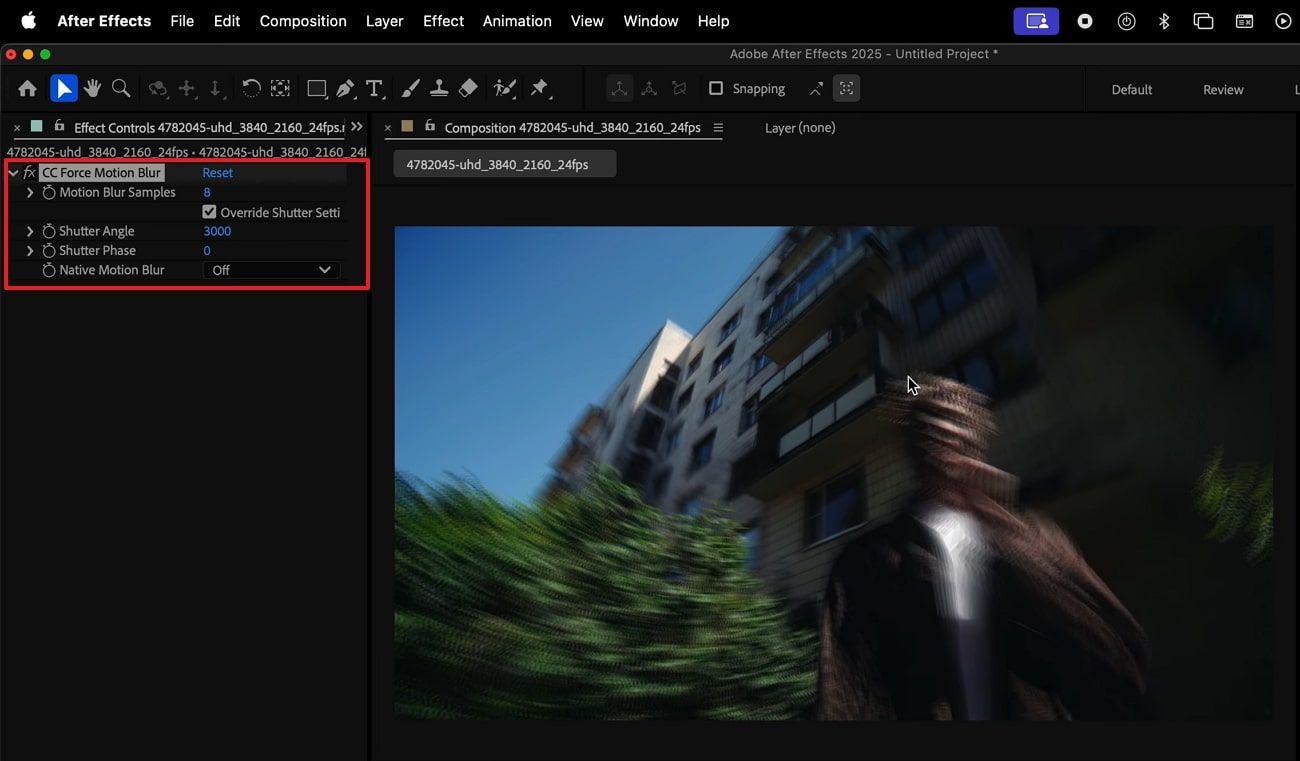Open the Native Motion Blur dropdown

click(270, 270)
